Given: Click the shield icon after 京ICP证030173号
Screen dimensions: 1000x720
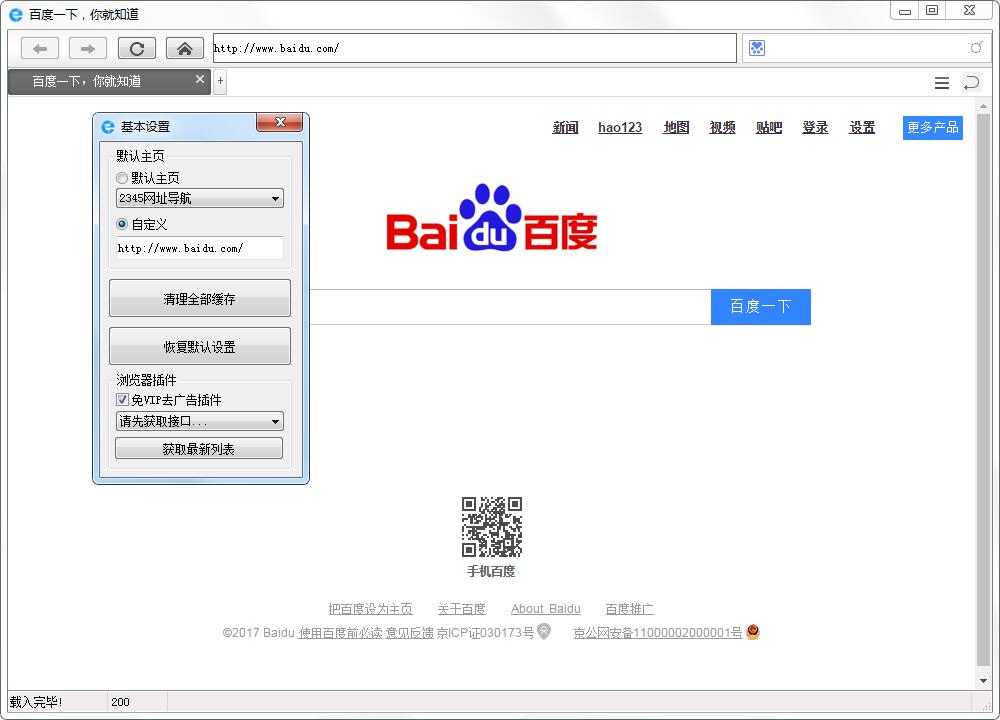Looking at the screenshot, I should 543,631.
